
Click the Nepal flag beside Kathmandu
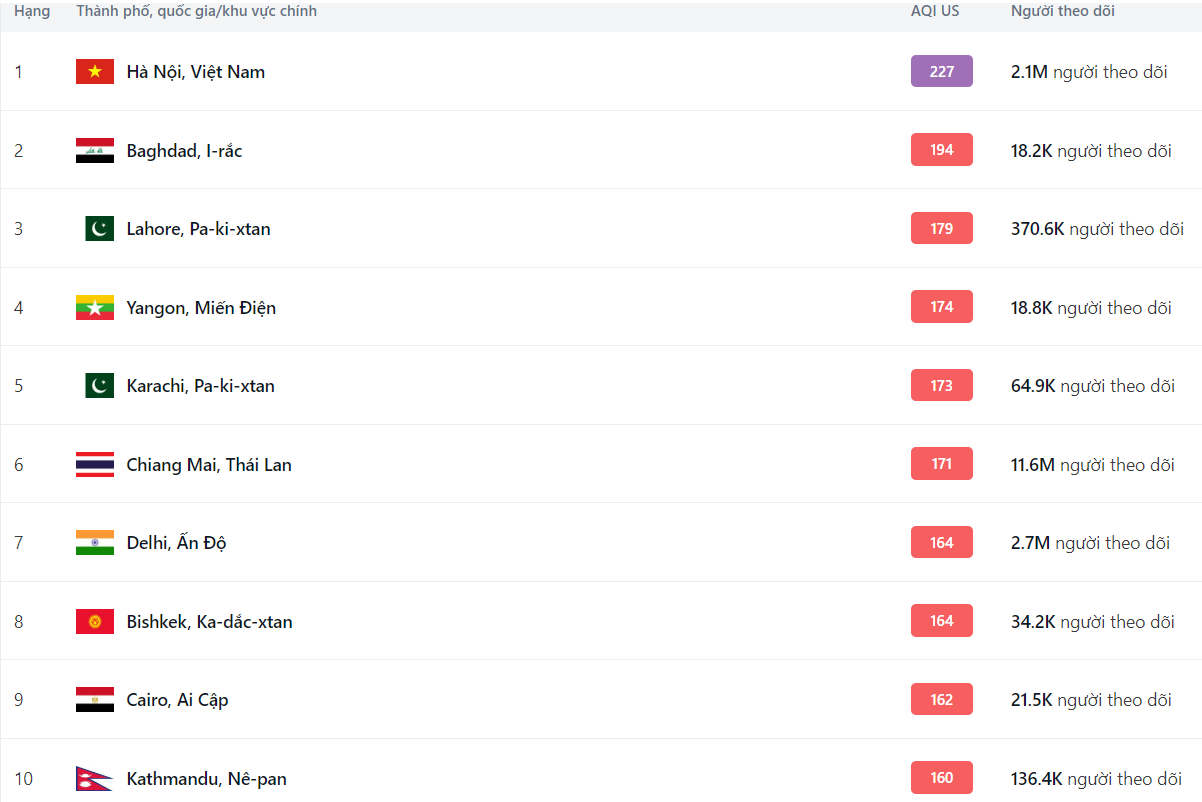click(x=95, y=779)
